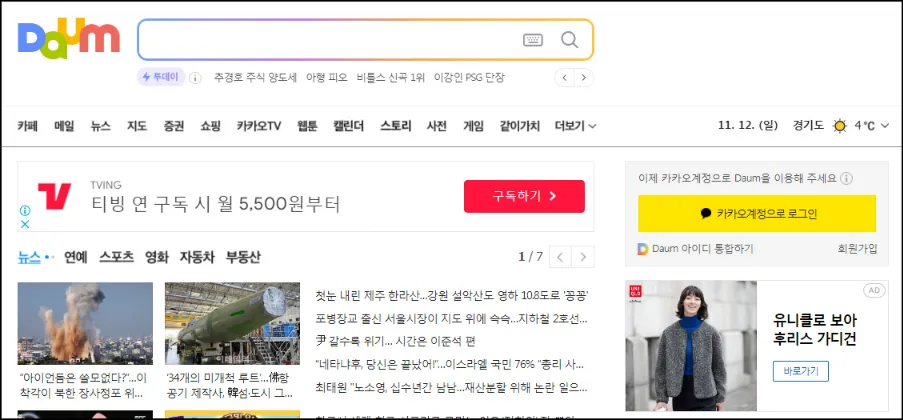Open 사전 from the service menu
Image resolution: width=903 pixels, height=420 pixels.
(x=437, y=126)
